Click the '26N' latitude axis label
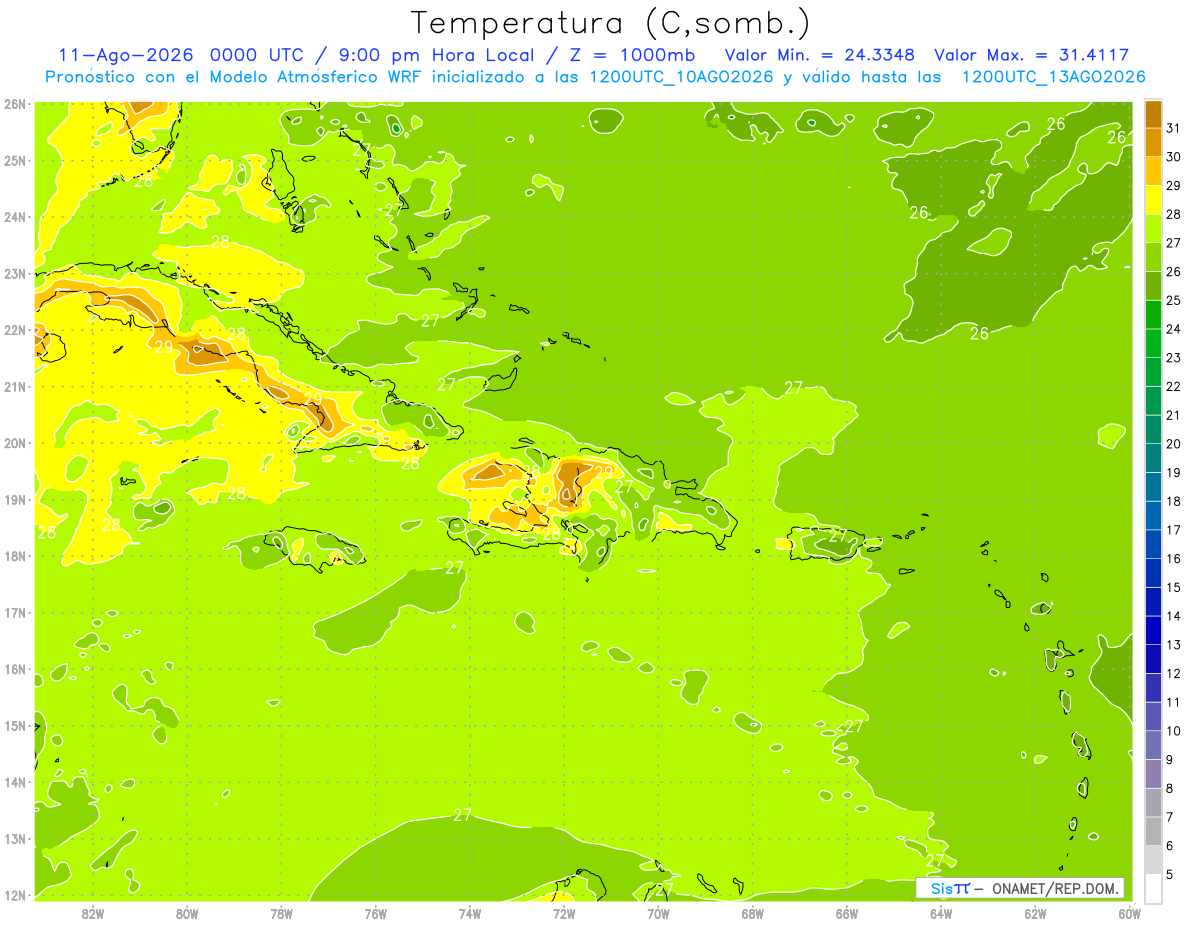1200x927 pixels. (15, 104)
